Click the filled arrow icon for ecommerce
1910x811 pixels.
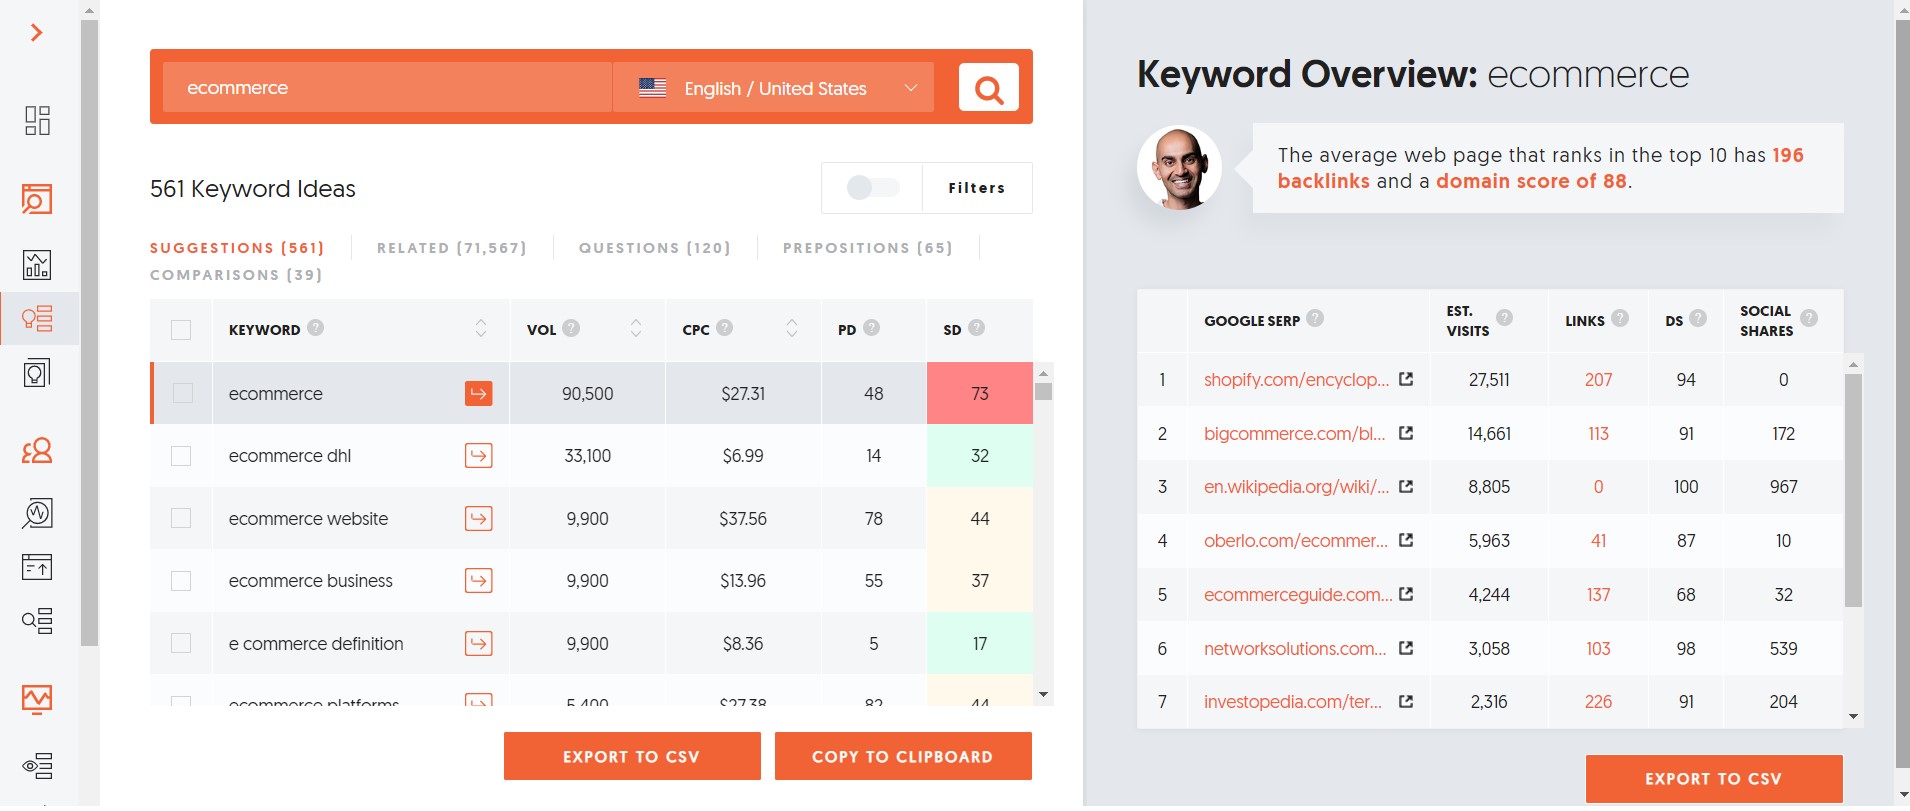[479, 393]
